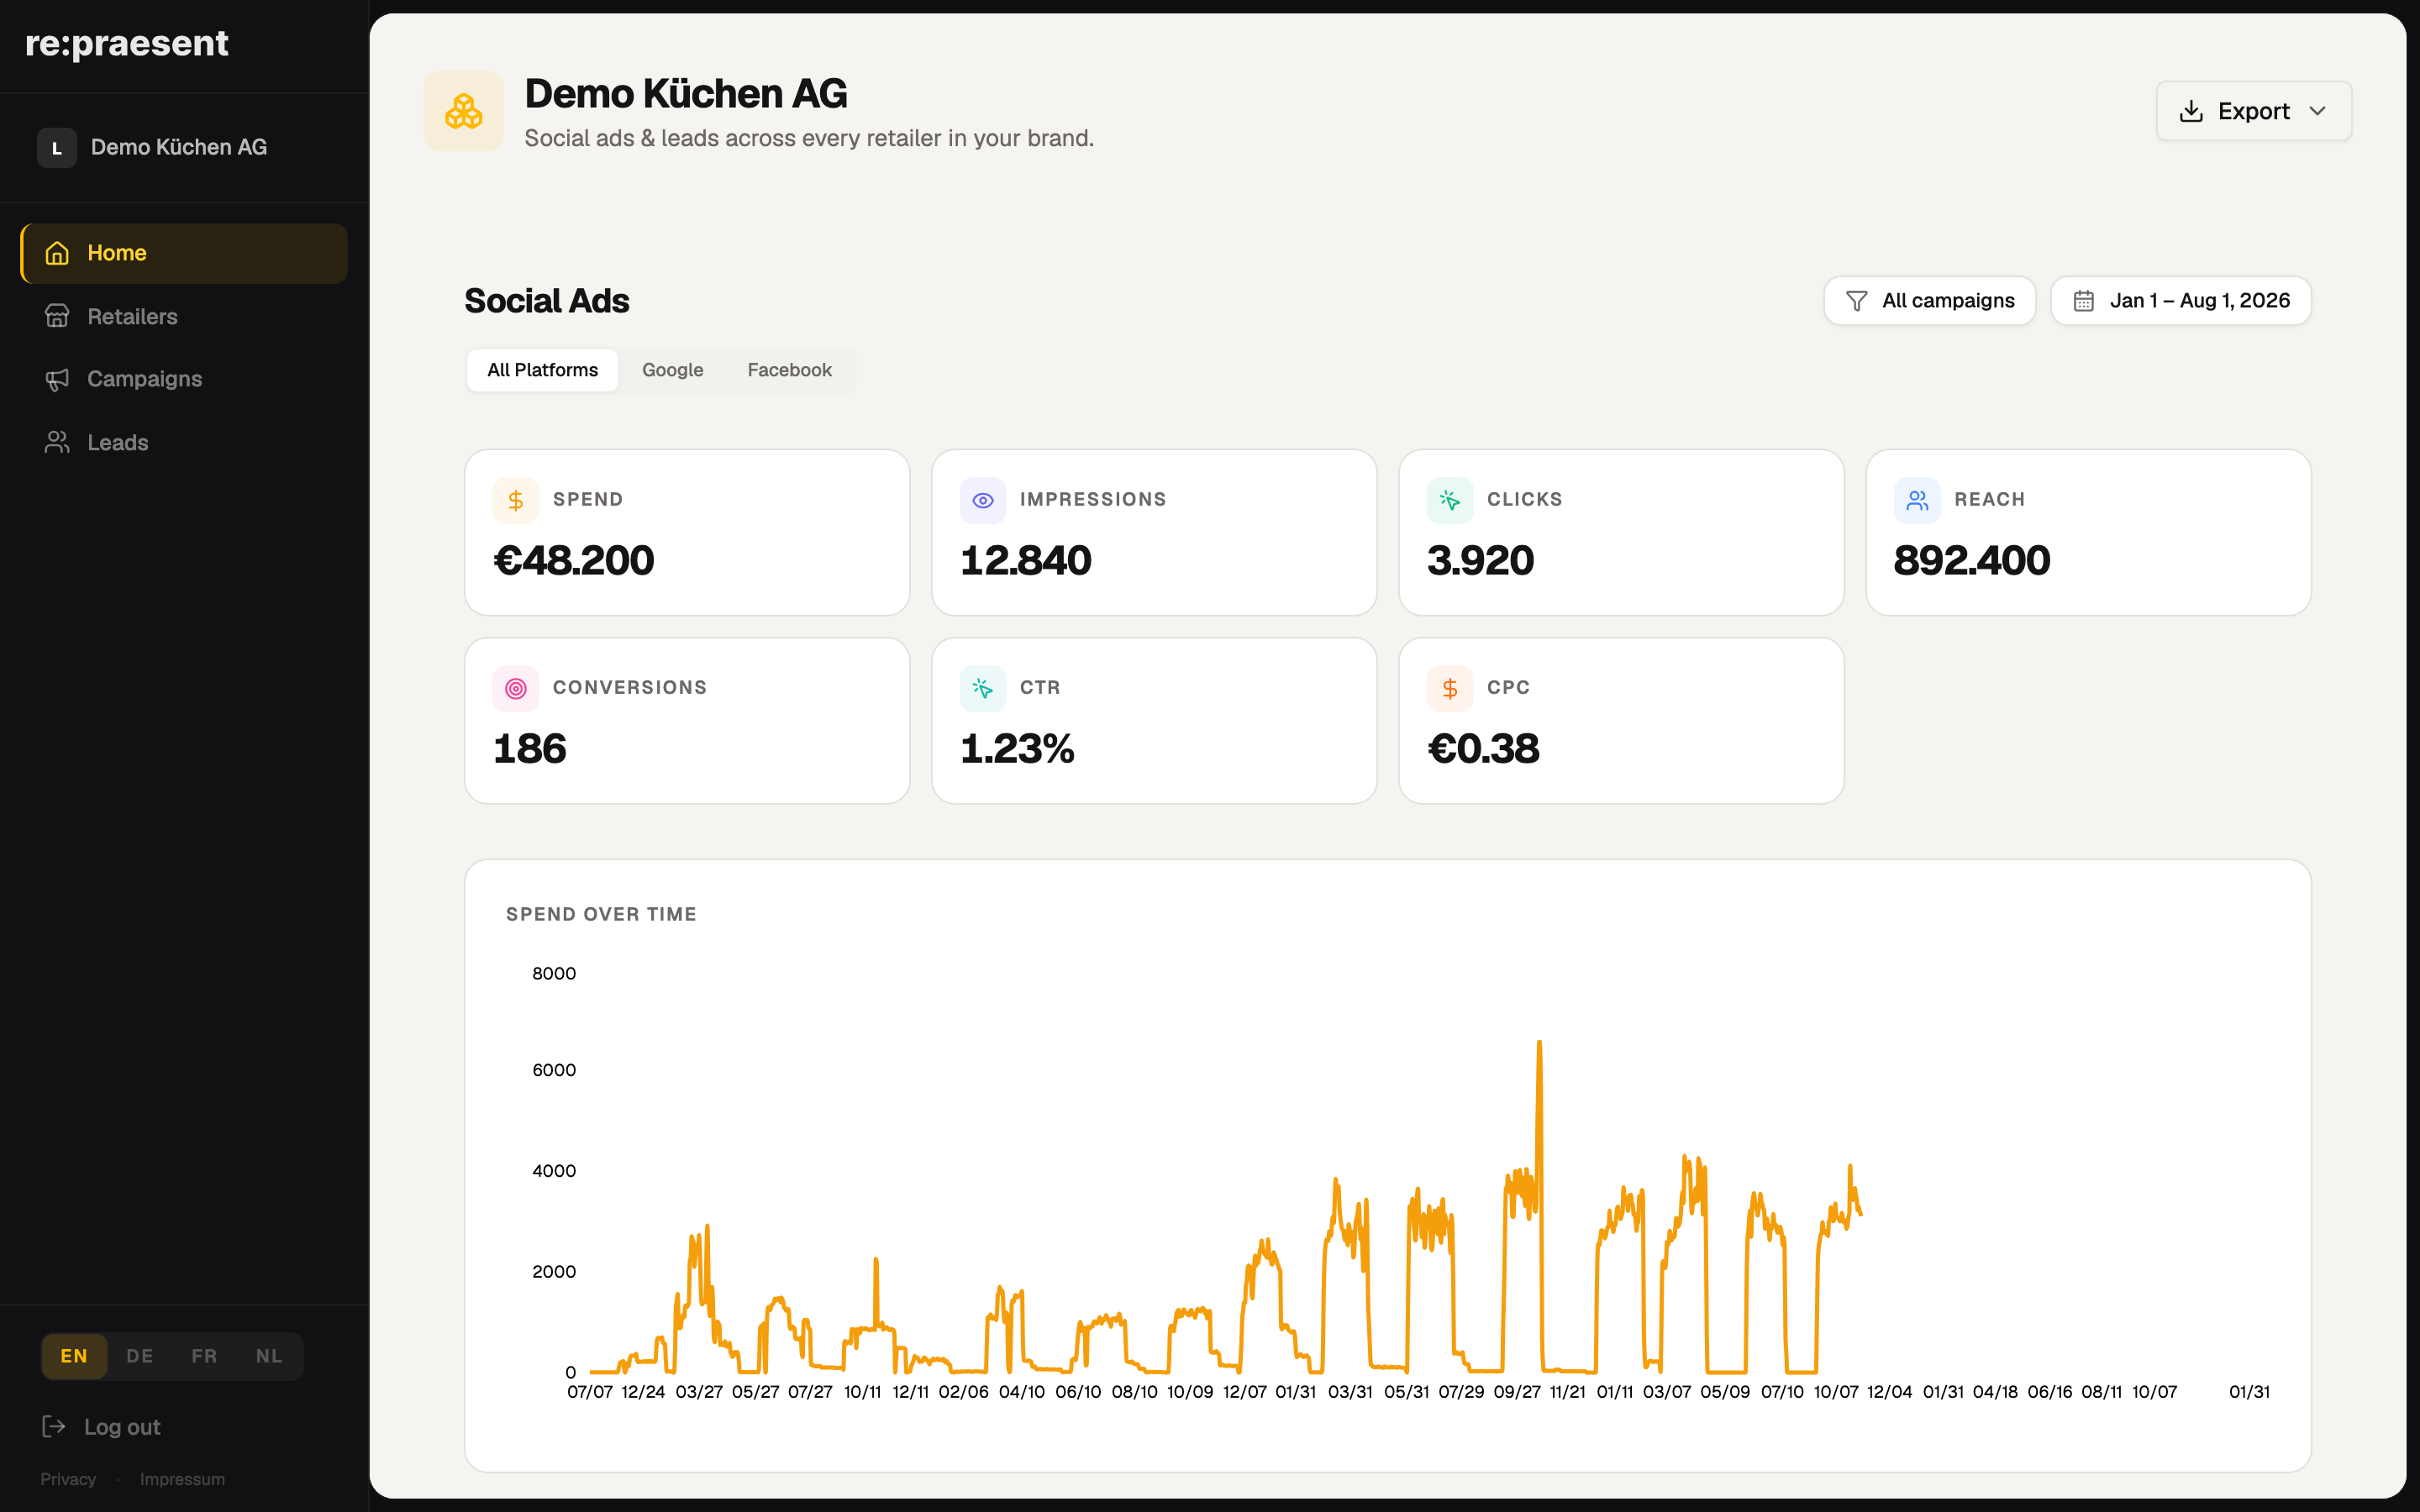
Task: Click the Log out link
Action: coord(101,1427)
